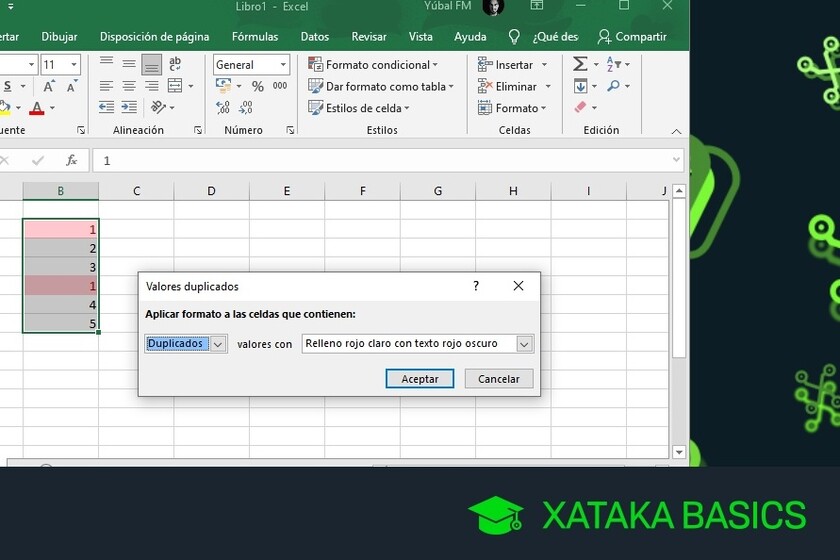The image size is (840, 560).
Task: Expand the formula bar
Action: click(x=676, y=160)
